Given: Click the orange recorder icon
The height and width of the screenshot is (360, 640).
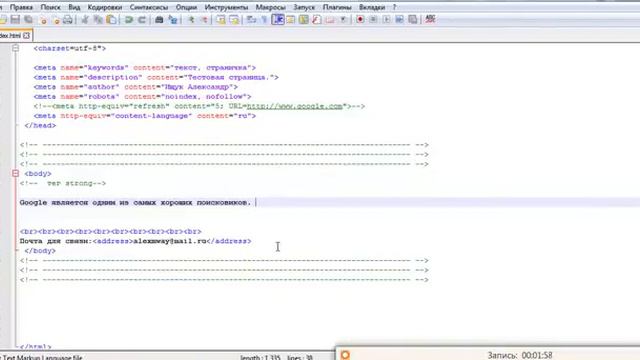Looking at the screenshot, I should pyautogui.click(x=345, y=355).
